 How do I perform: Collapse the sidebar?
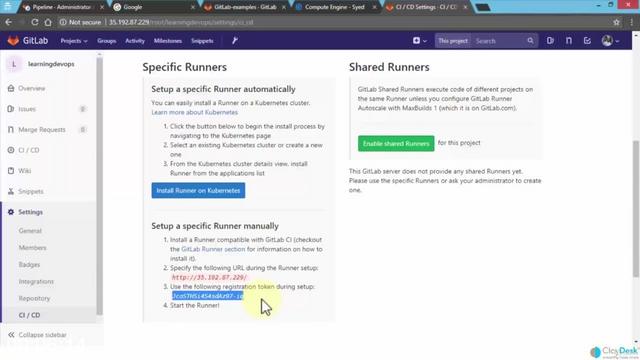click(37, 335)
